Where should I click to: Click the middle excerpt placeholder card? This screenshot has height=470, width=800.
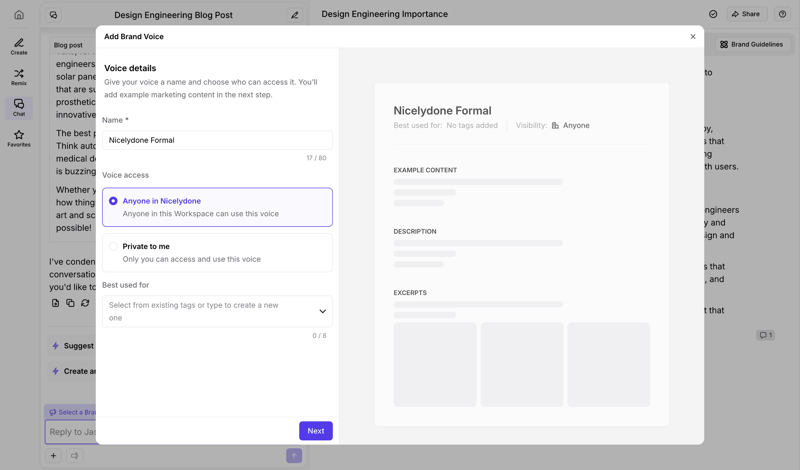pos(522,364)
